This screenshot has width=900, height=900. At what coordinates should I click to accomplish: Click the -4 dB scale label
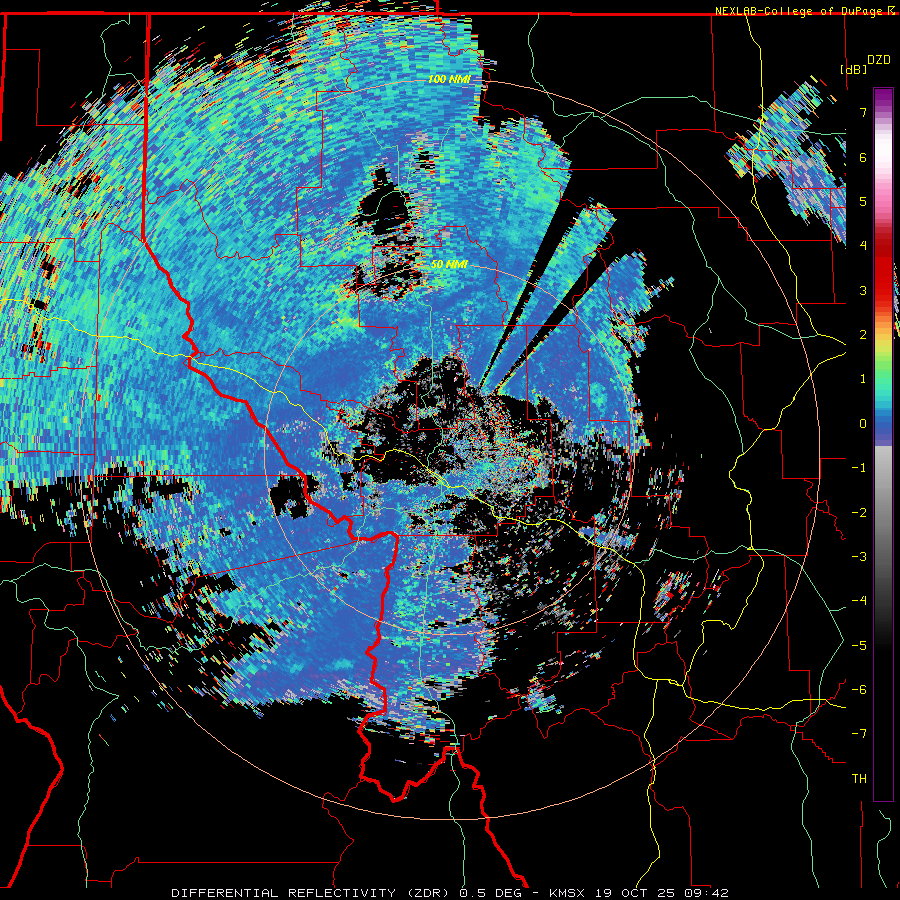click(x=859, y=601)
